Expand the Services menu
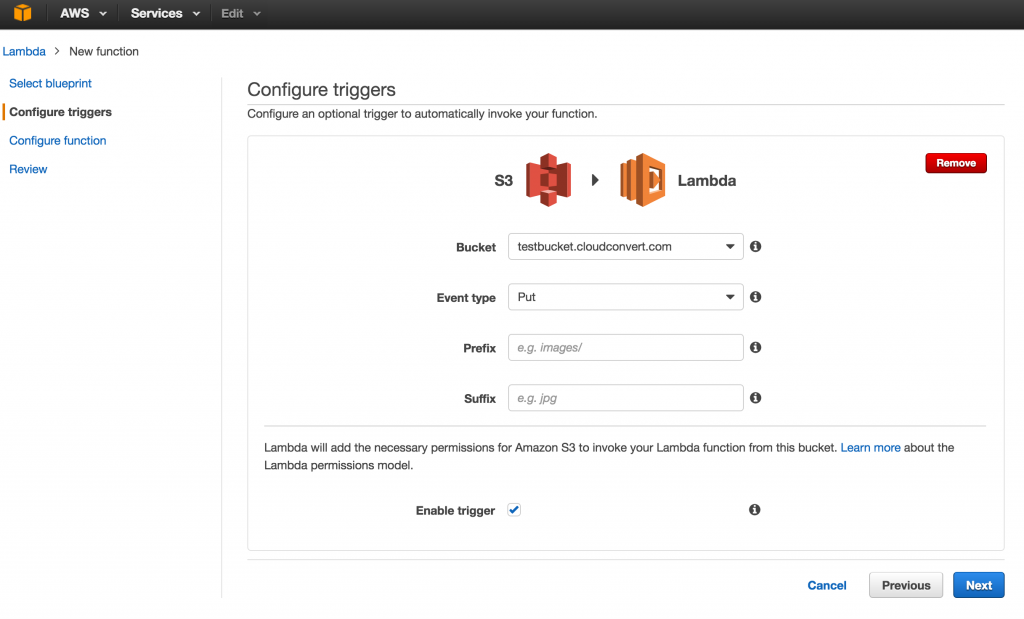The height and width of the screenshot is (619, 1024). 165,13
